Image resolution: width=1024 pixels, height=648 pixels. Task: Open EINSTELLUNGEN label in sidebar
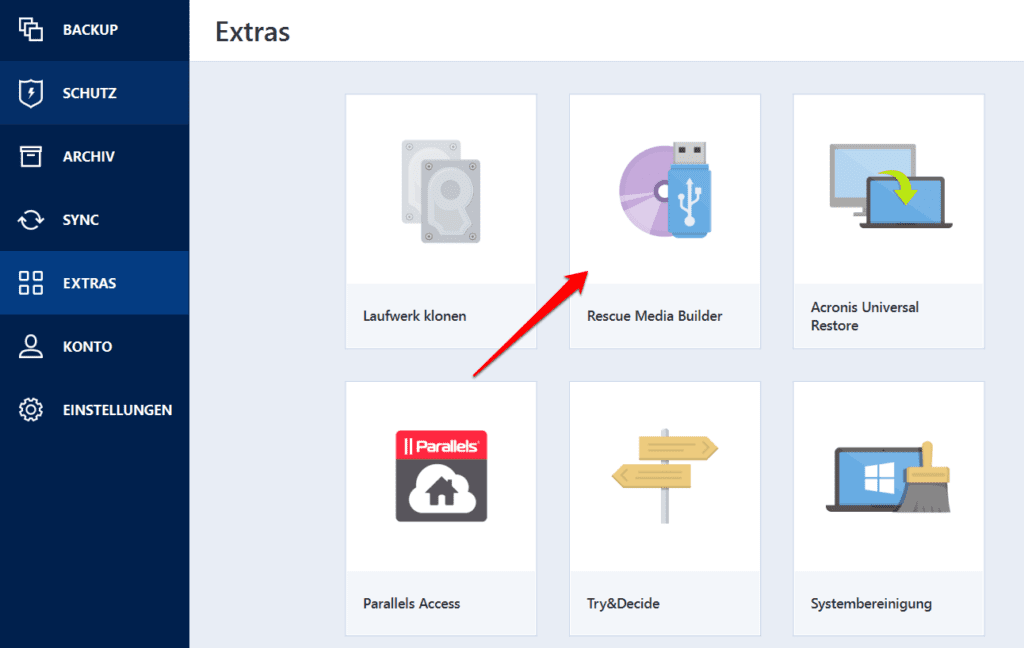pos(118,410)
